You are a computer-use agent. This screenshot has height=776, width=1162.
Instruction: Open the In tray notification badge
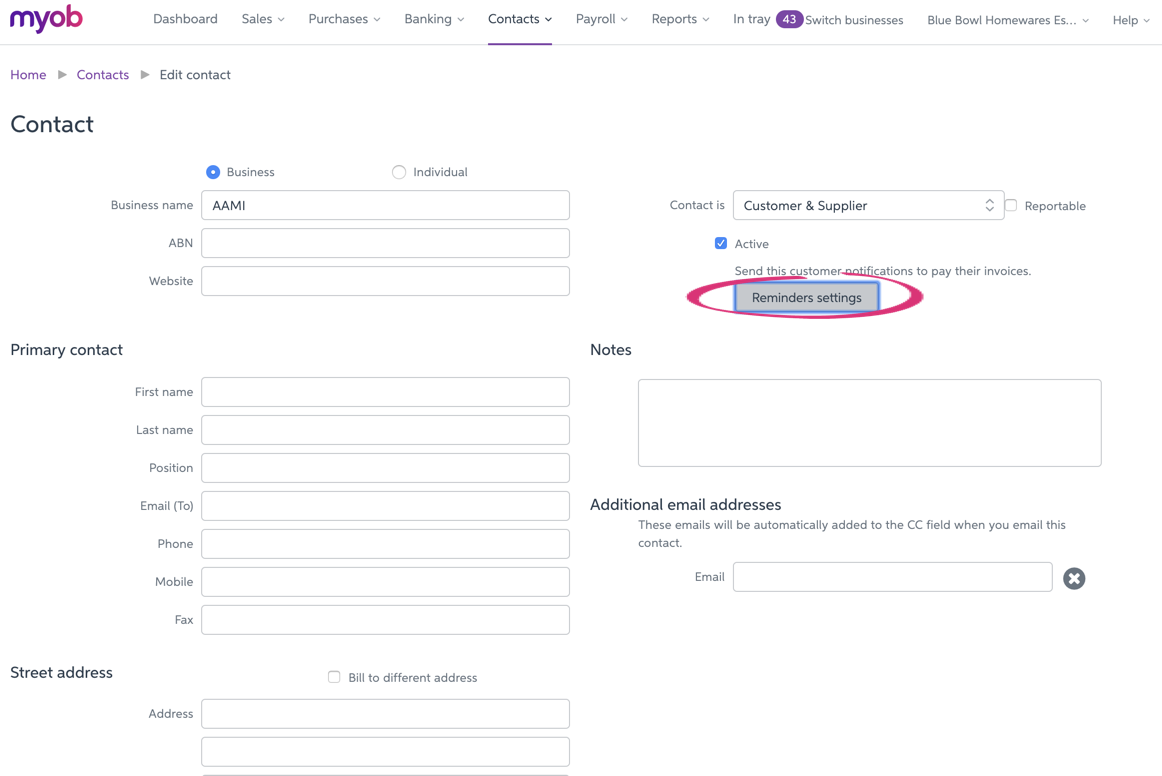click(789, 19)
